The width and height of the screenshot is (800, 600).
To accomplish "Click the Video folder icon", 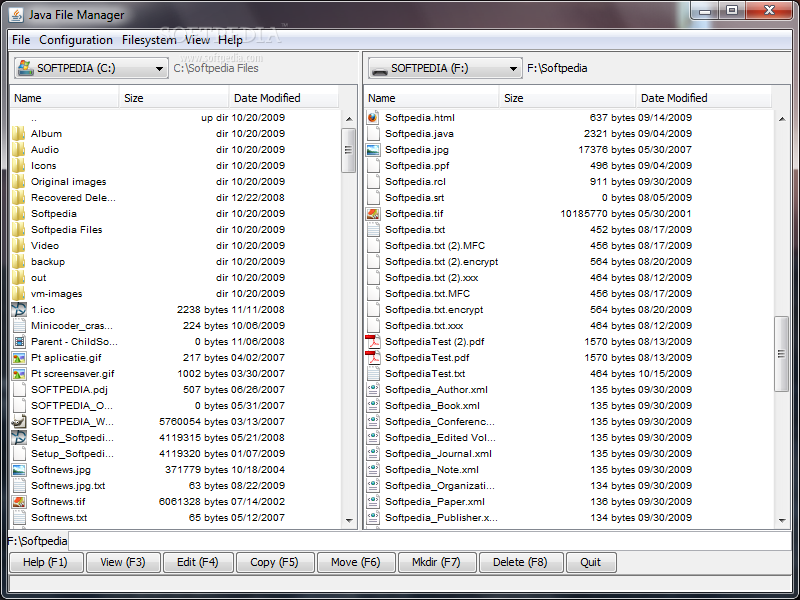I will click(18, 245).
